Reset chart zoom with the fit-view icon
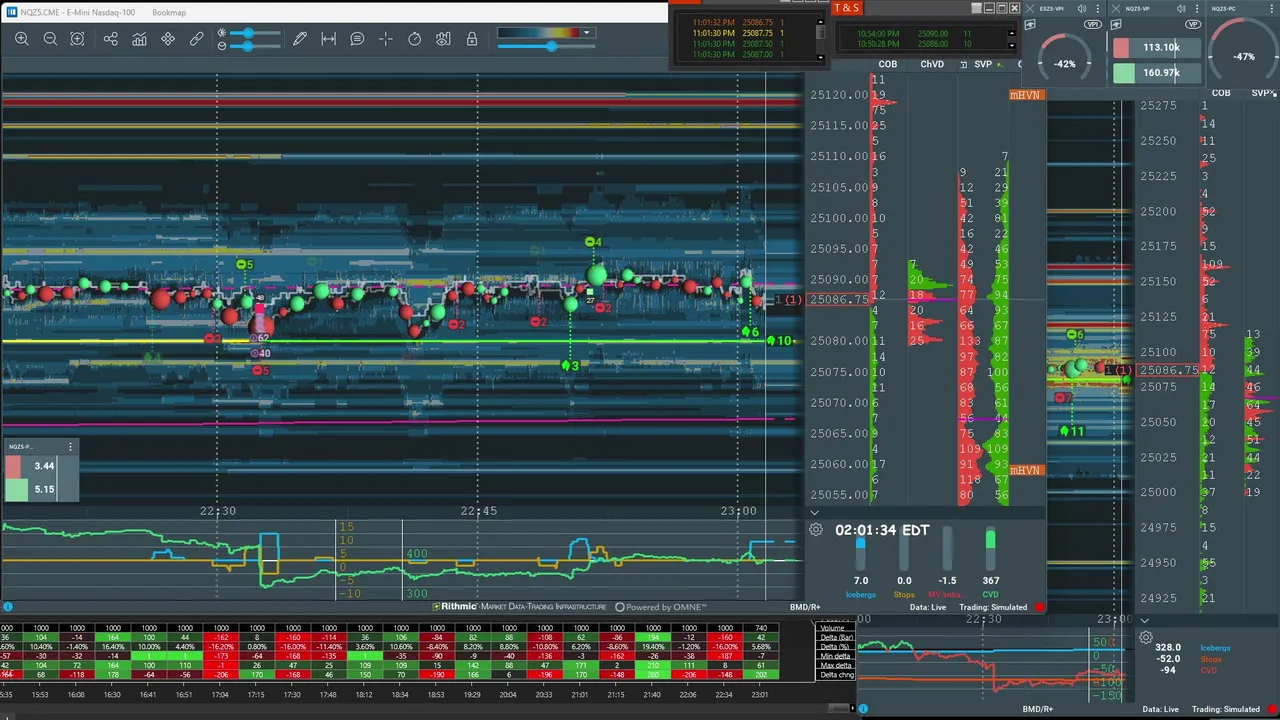 tap(77, 39)
